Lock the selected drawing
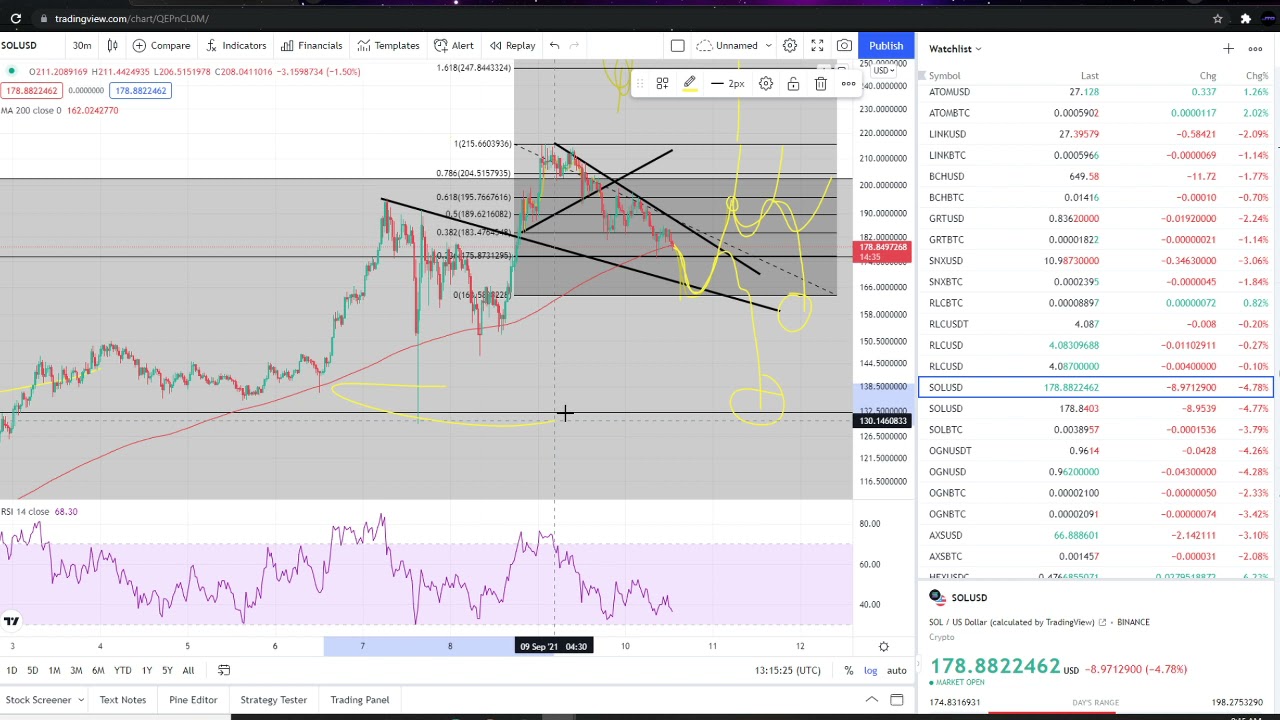1280x720 pixels. [x=793, y=84]
